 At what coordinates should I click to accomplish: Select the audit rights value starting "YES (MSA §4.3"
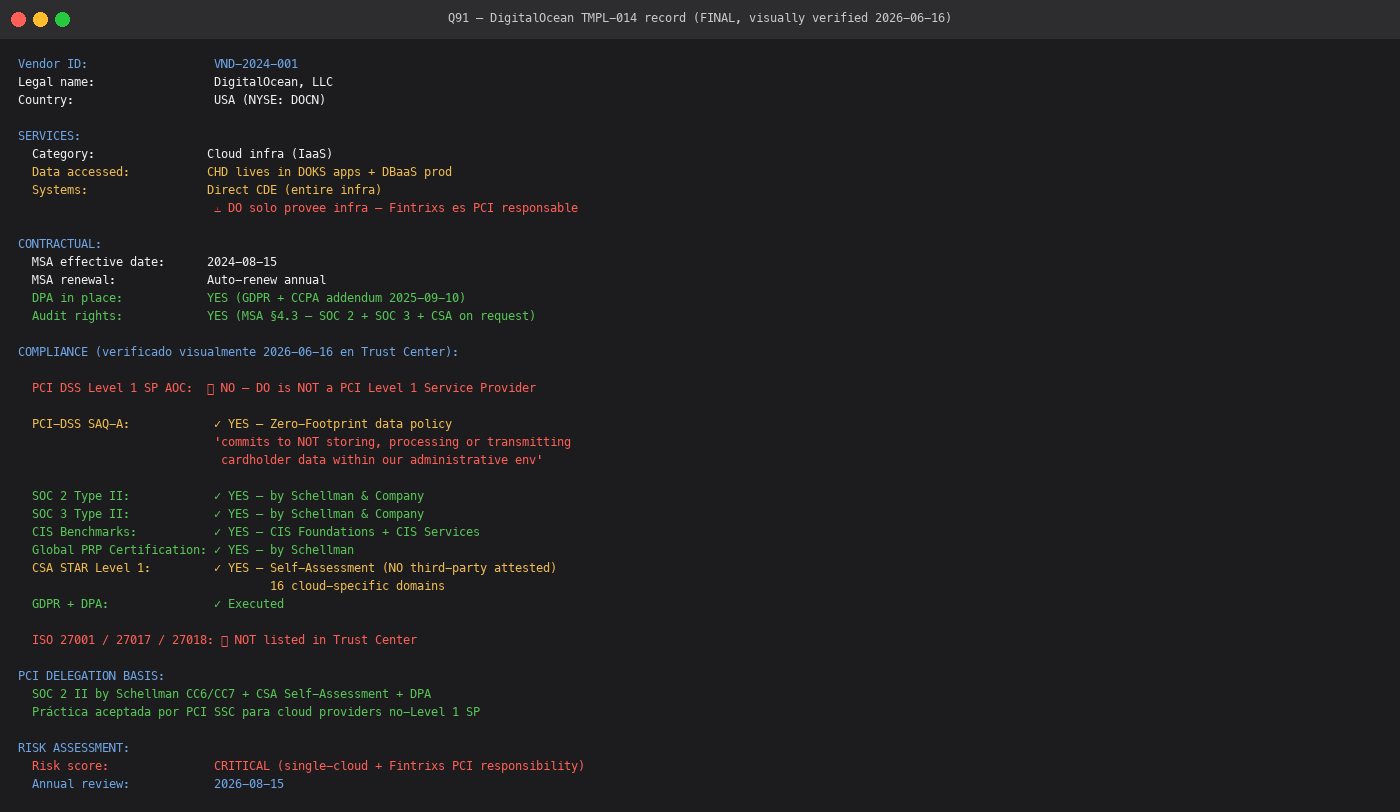pos(371,316)
